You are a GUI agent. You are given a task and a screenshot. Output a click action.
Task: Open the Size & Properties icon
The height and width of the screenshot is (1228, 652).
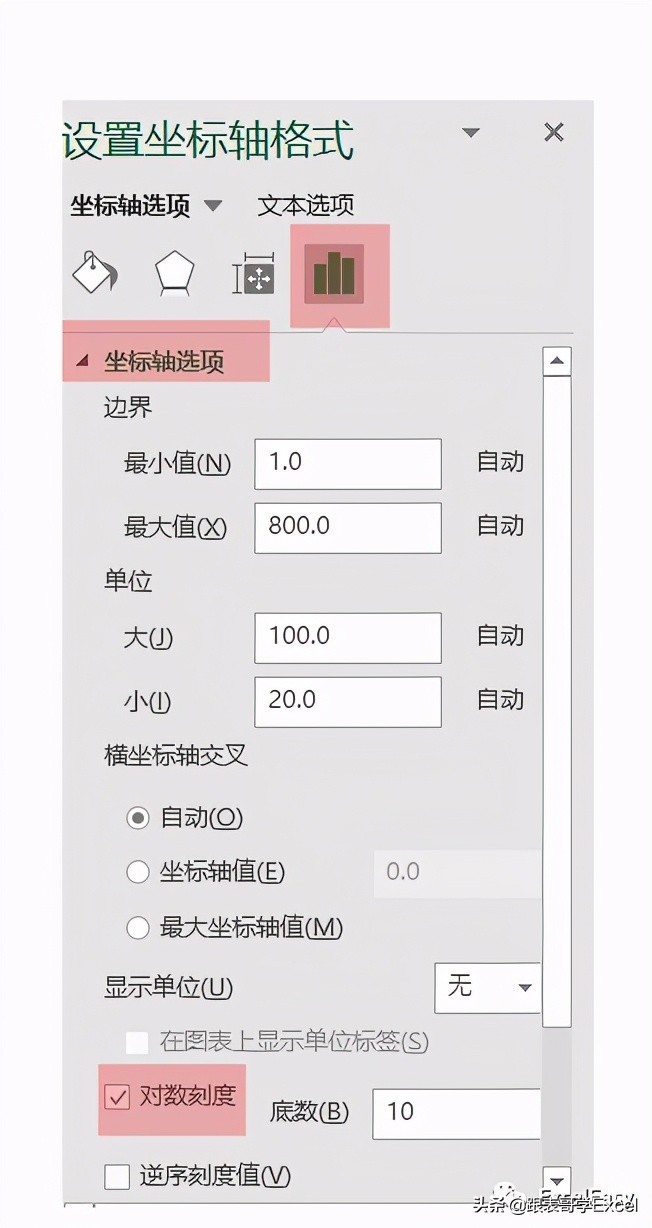(x=254, y=275)
